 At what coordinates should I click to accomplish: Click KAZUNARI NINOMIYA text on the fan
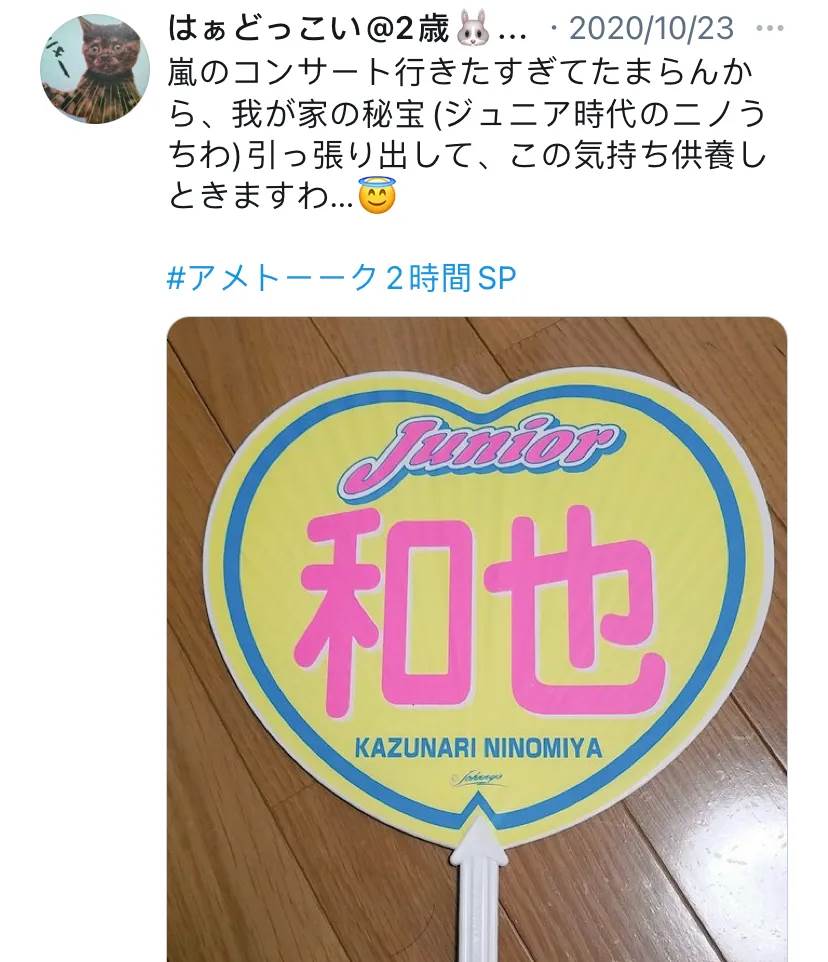click(478, 748)
